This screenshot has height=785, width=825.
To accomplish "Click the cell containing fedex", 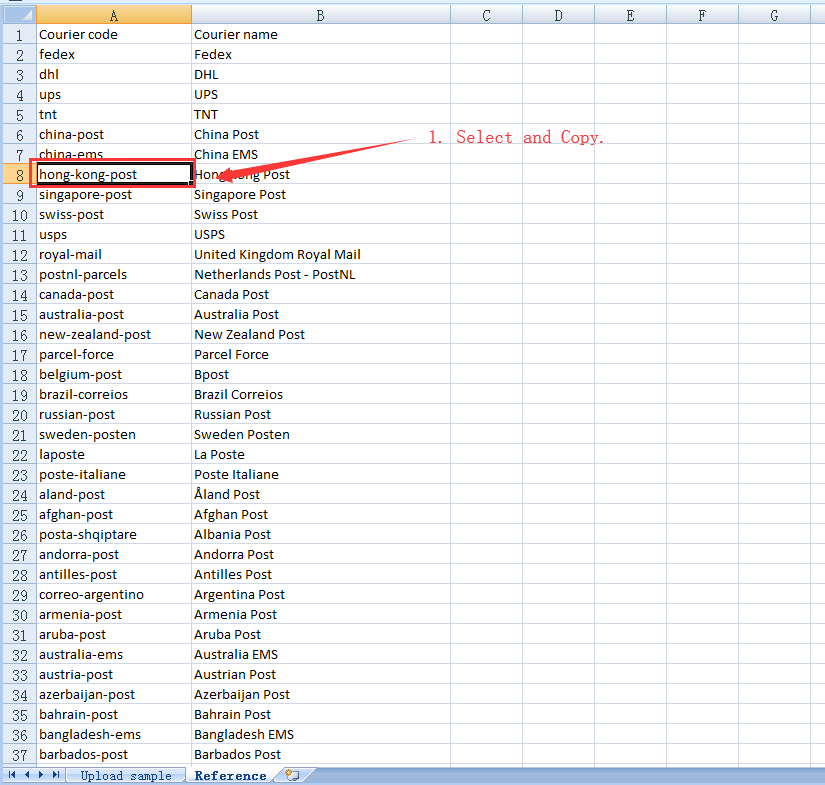I will [x=113, y=54].
